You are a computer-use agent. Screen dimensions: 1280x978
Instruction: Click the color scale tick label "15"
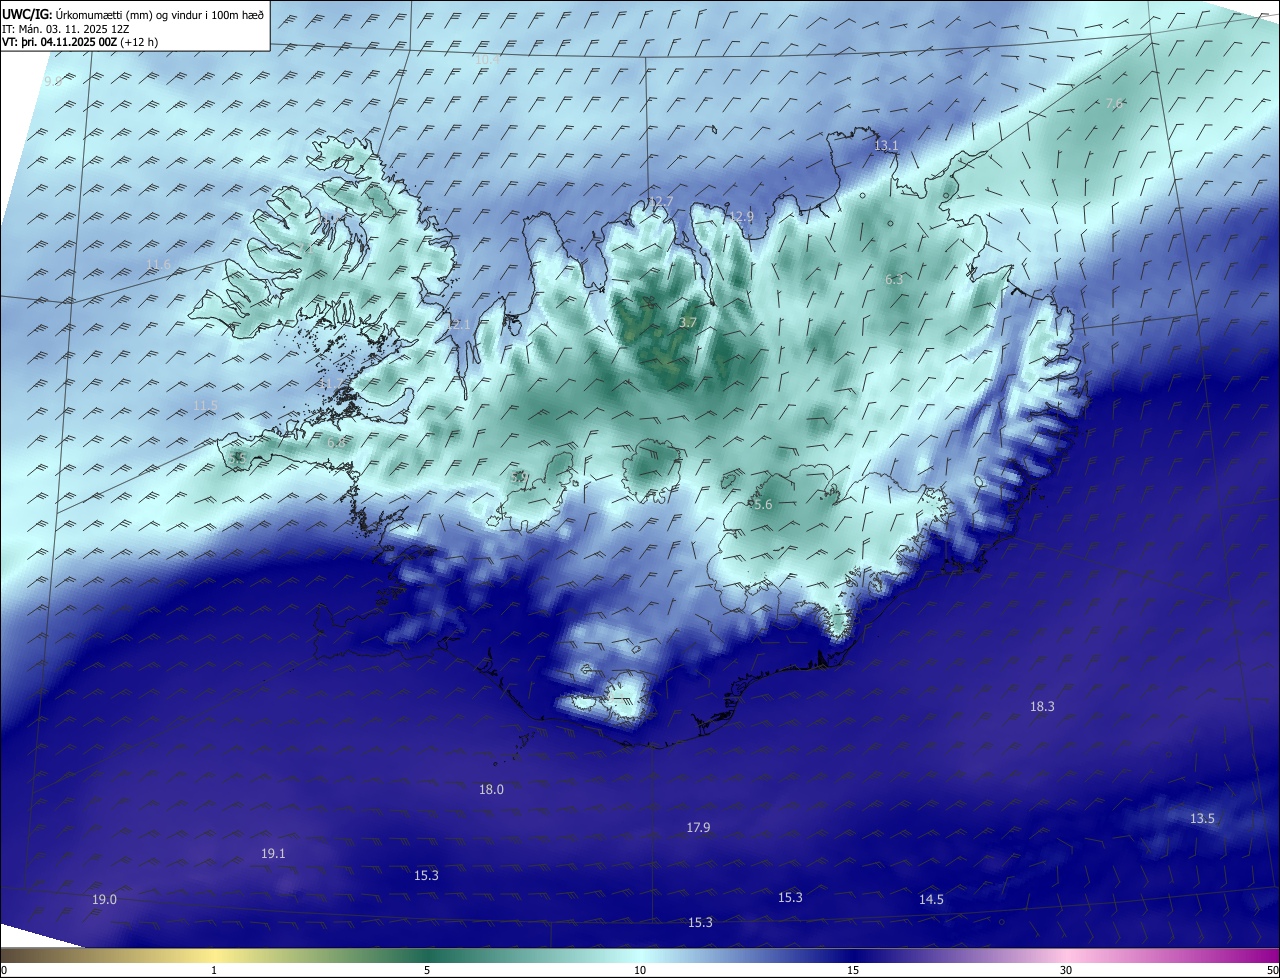click(x=853, y=971)
